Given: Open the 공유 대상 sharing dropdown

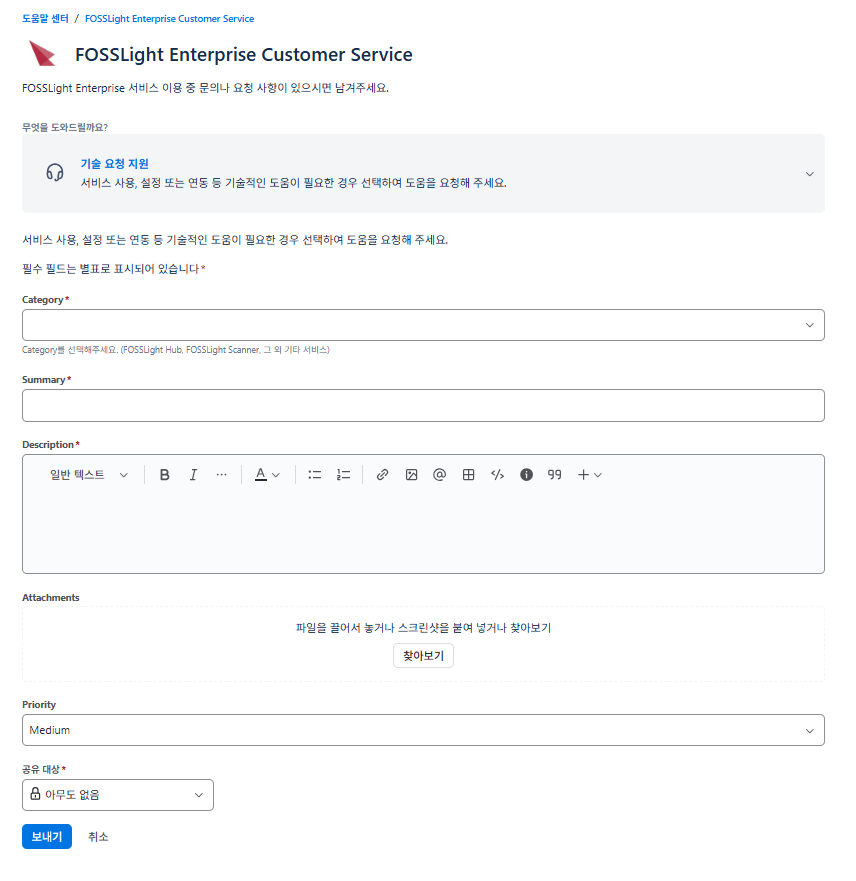Looking at the screenshot, I should tap(118, 794).
